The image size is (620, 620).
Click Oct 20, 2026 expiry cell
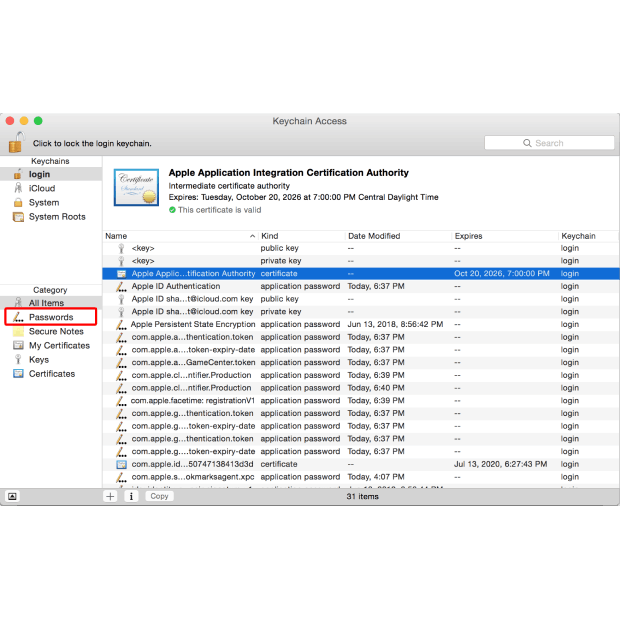click(x=501, y=274)
